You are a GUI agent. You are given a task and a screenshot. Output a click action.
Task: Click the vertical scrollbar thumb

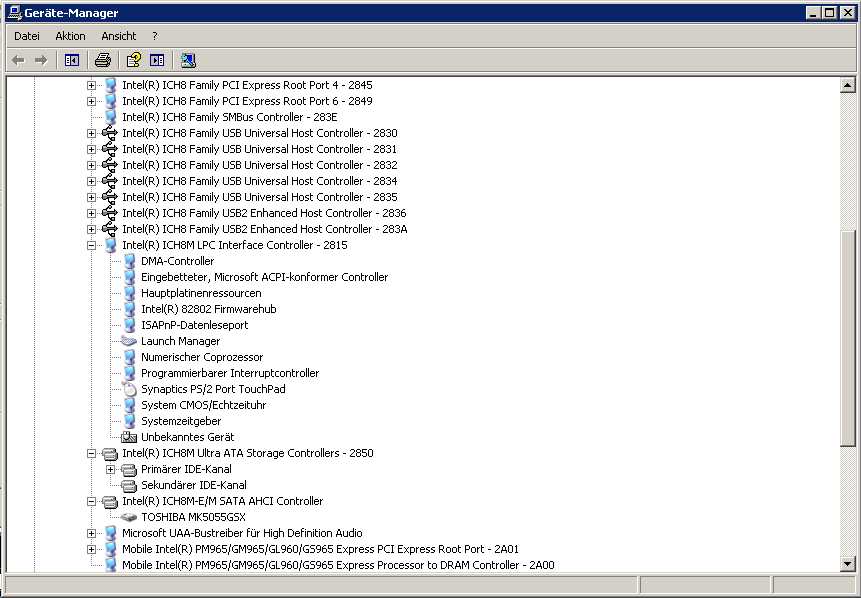coord(847,337)
